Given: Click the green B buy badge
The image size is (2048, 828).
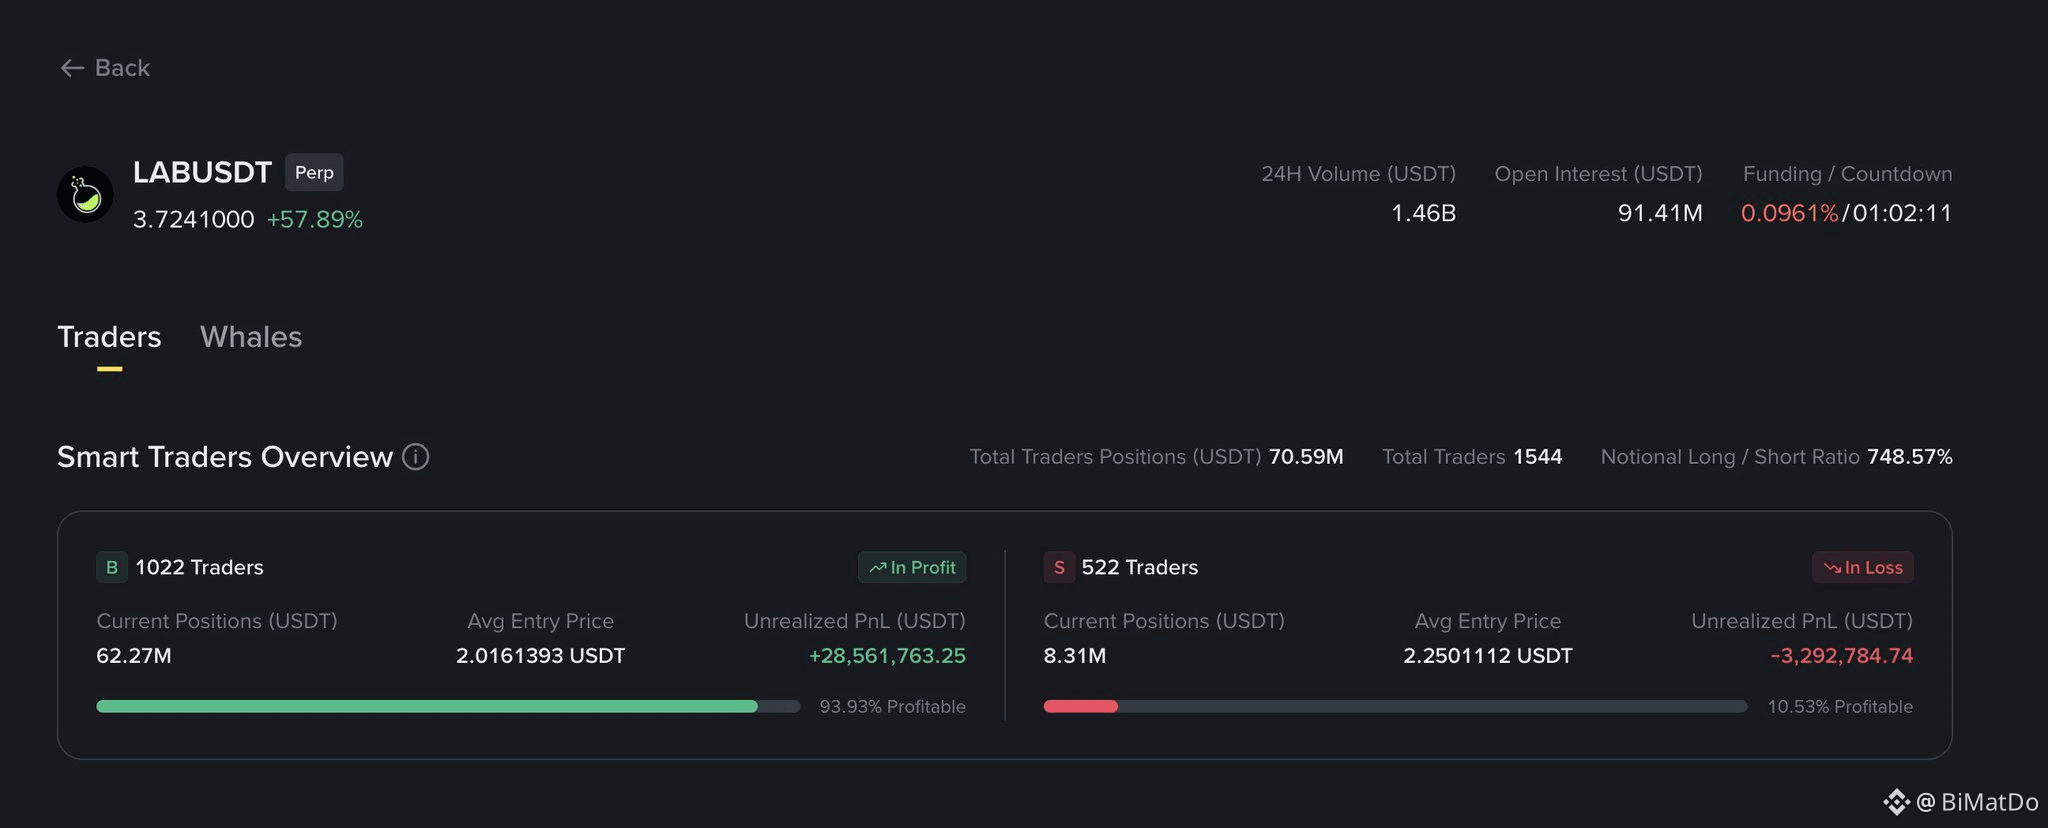Looking at the screenshot, I should click(112, 568).
